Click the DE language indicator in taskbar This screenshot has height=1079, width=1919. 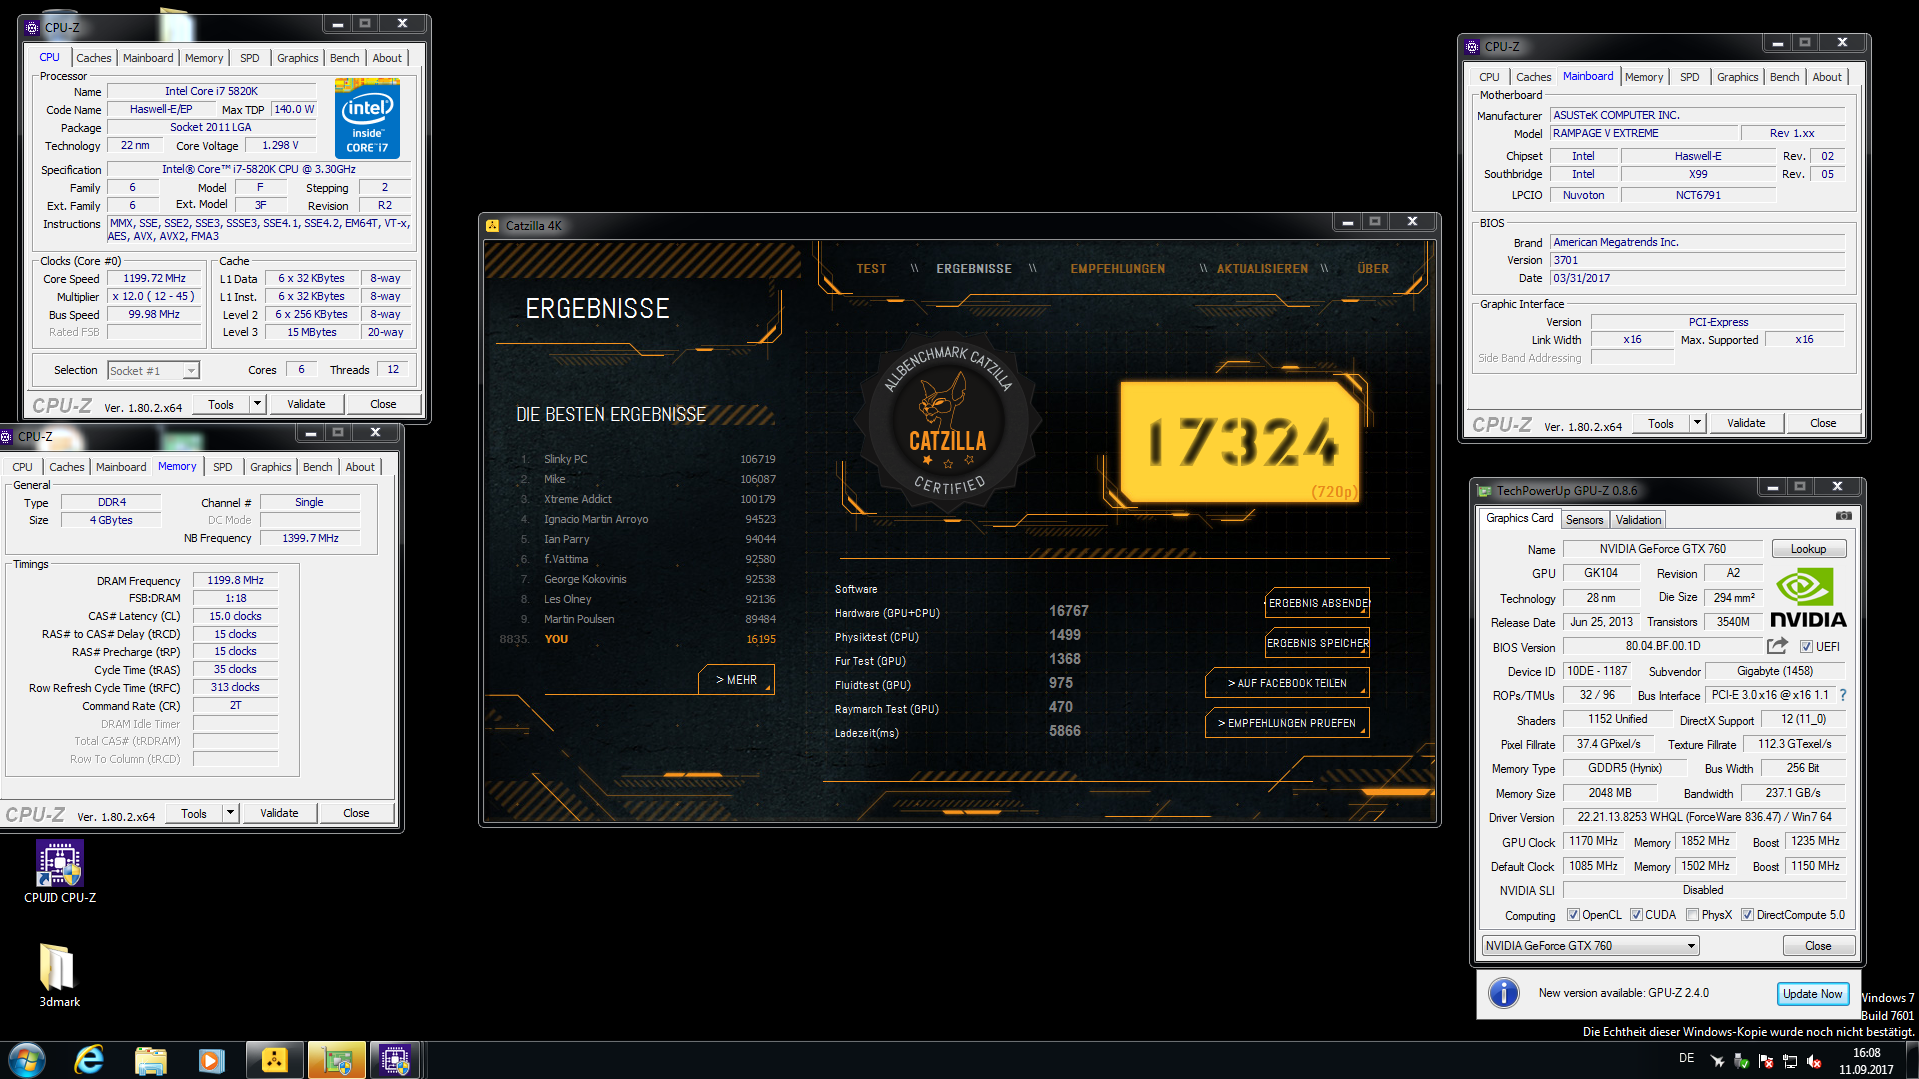point(1686,1058)
